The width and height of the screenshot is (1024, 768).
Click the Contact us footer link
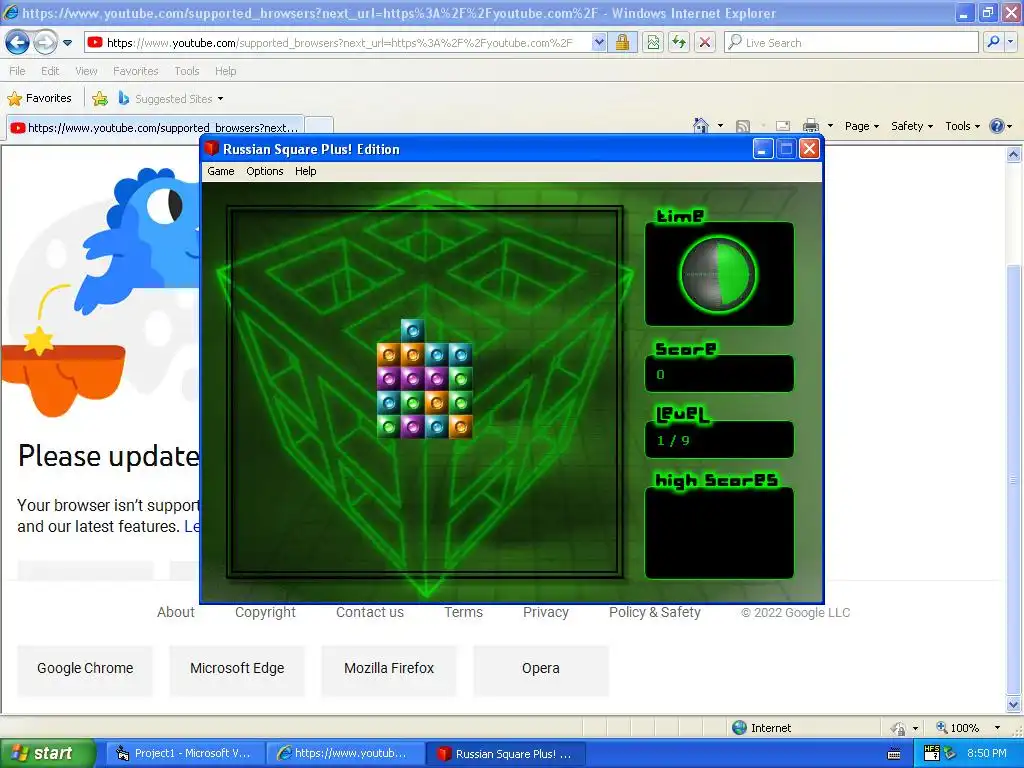(370, 612)
